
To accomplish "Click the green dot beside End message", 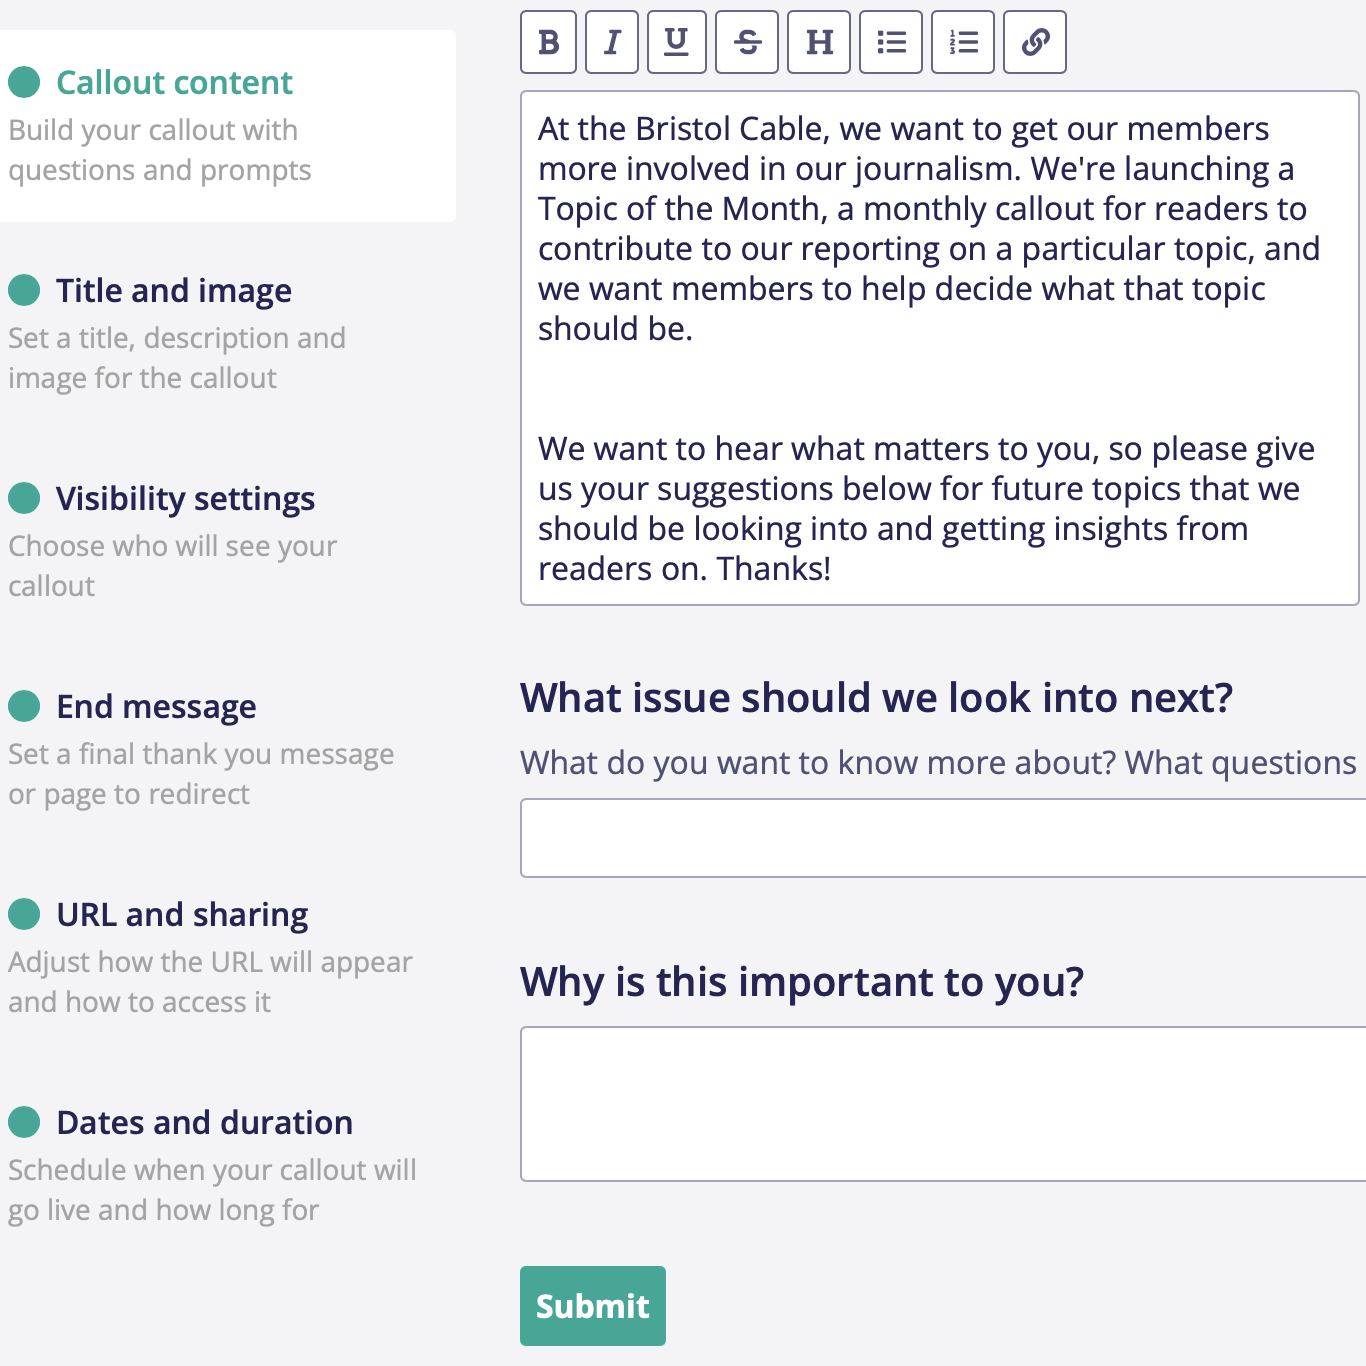I will [x=24, y=706].
